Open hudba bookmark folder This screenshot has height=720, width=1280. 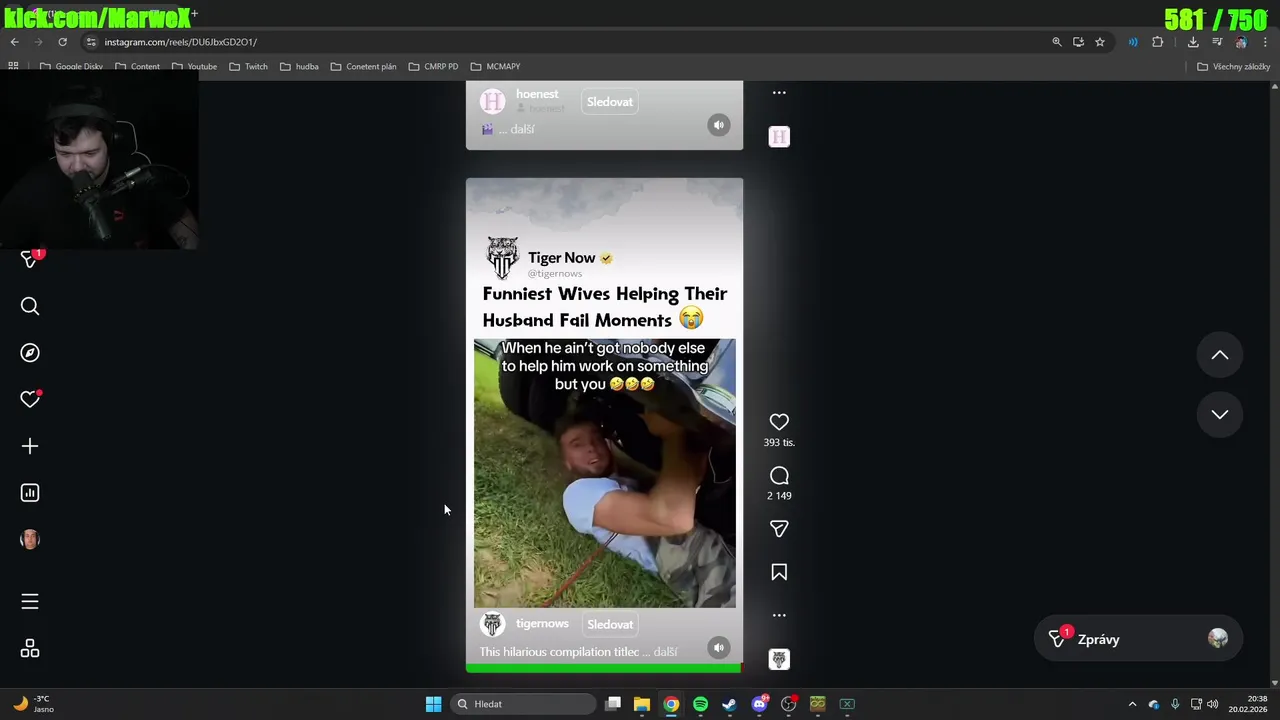click(x=299, y=67)
